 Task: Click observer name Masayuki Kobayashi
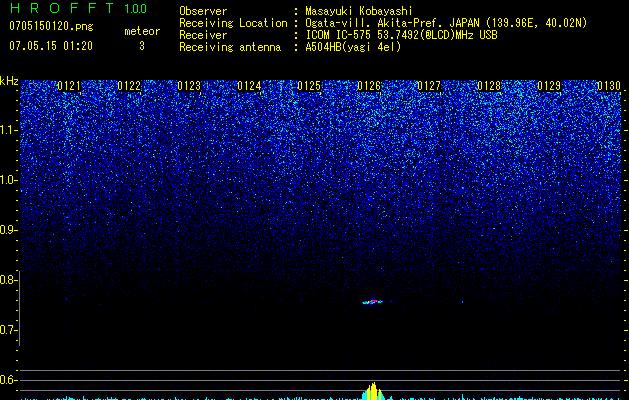359,11
